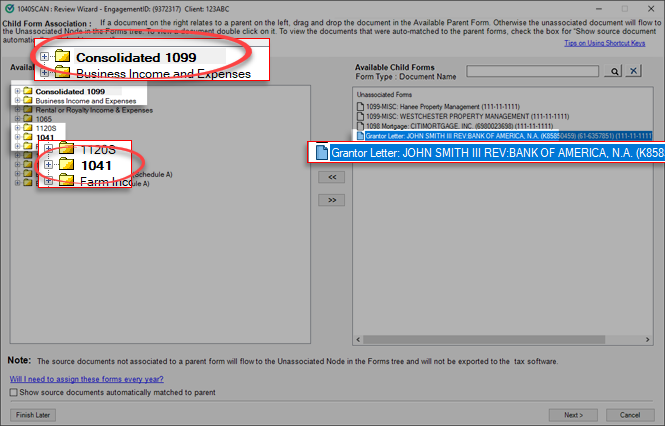Click the magnifier search button
The height and width of the screenshot is (426, 665).
tap(614, 71)
